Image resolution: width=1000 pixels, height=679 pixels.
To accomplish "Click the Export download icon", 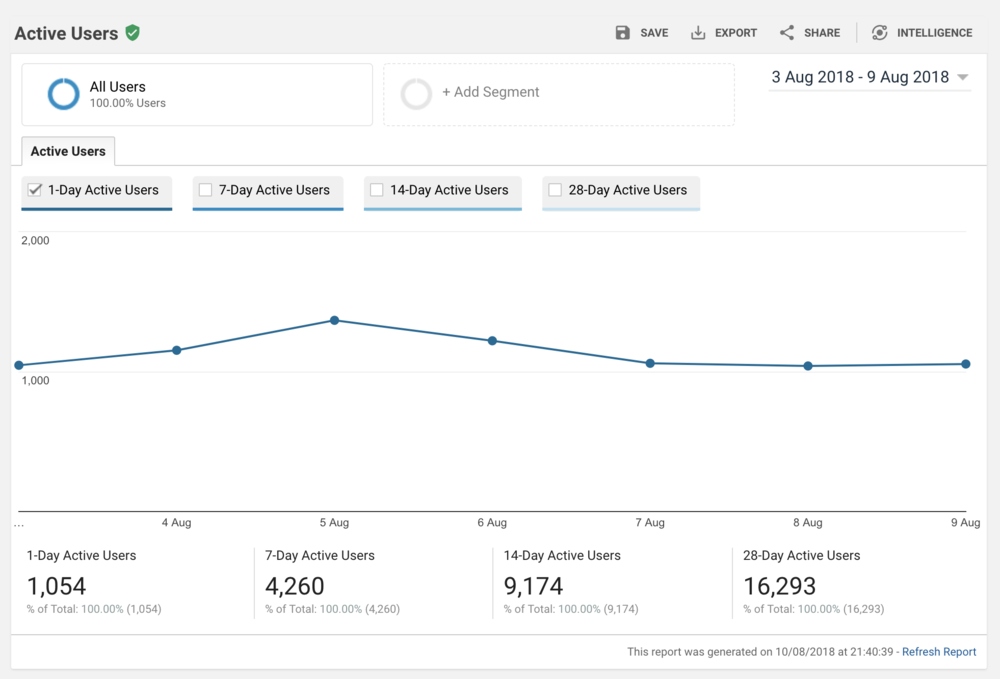I will 698,33.
